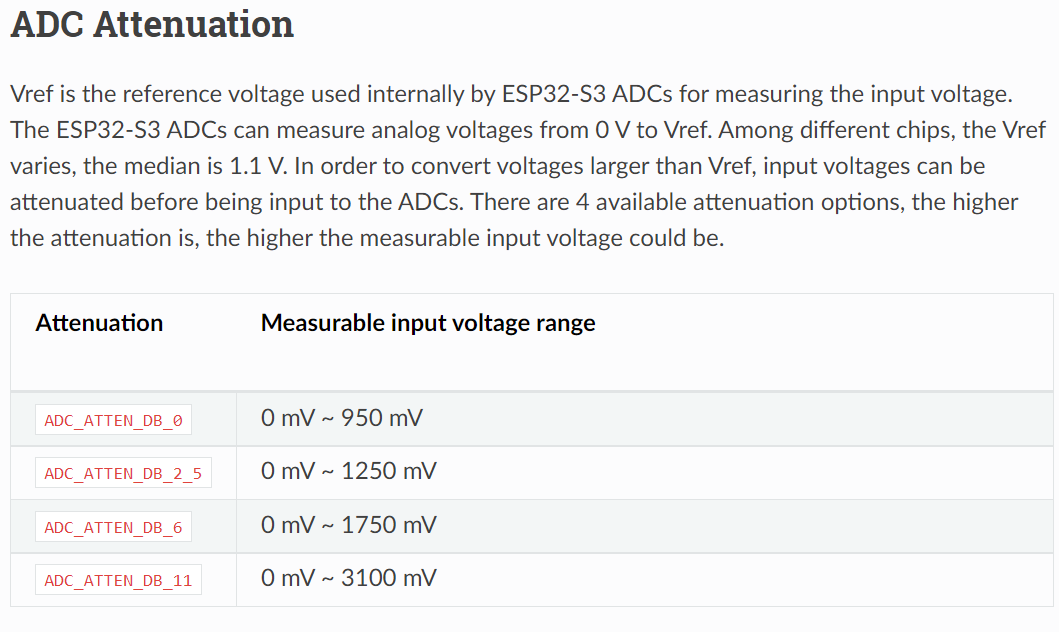The image size is (1059, 632).
Task: Click the "Attenuation" column header
Action: [99, 323]
